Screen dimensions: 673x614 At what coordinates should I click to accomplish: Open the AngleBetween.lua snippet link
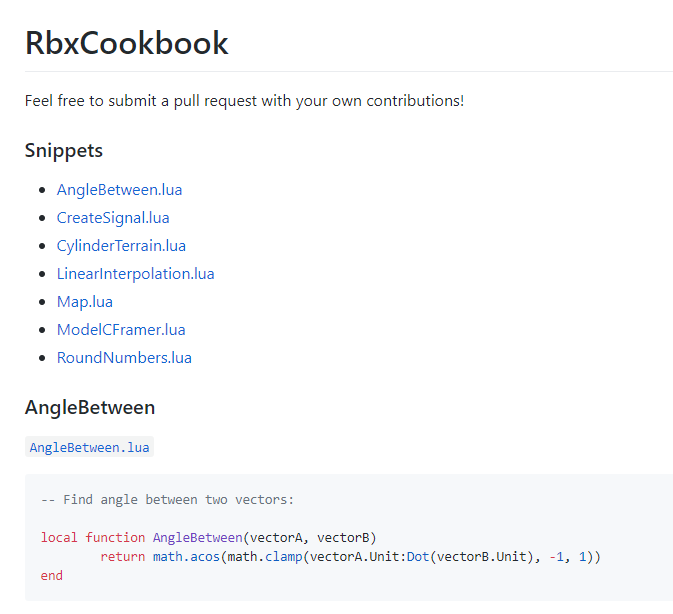point(119,190)
